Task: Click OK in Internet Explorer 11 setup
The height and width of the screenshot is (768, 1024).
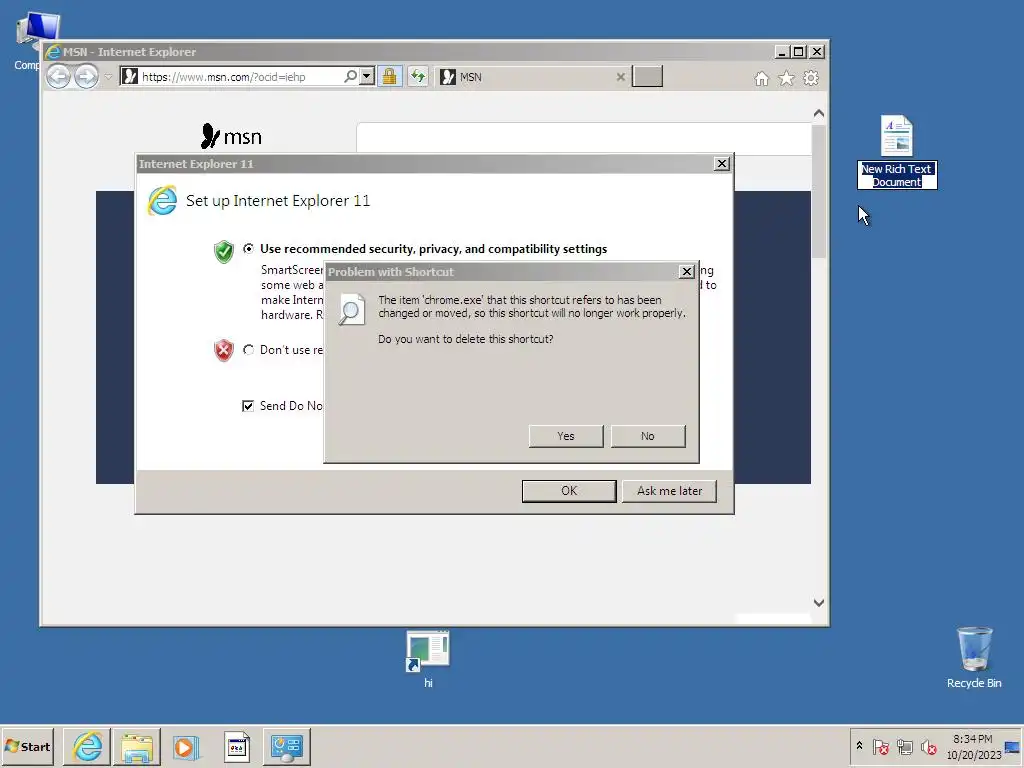Action: coord(569,491)
